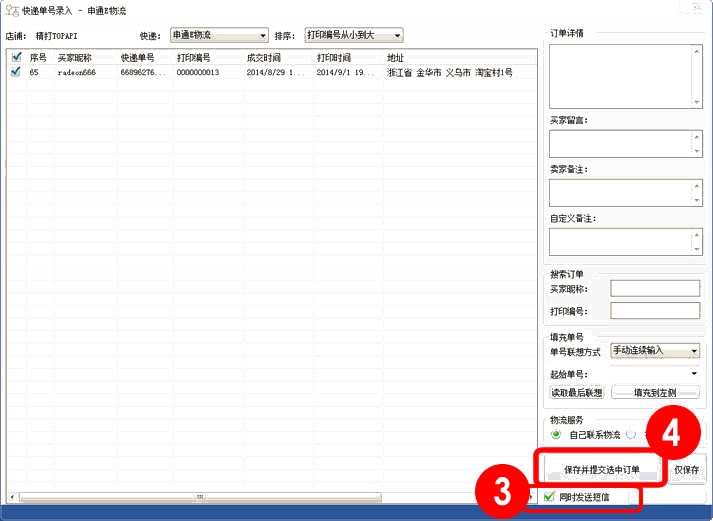Click the scroll-down arrow in 卖家备注 box
713x521 pixels.
click(696, 200)
